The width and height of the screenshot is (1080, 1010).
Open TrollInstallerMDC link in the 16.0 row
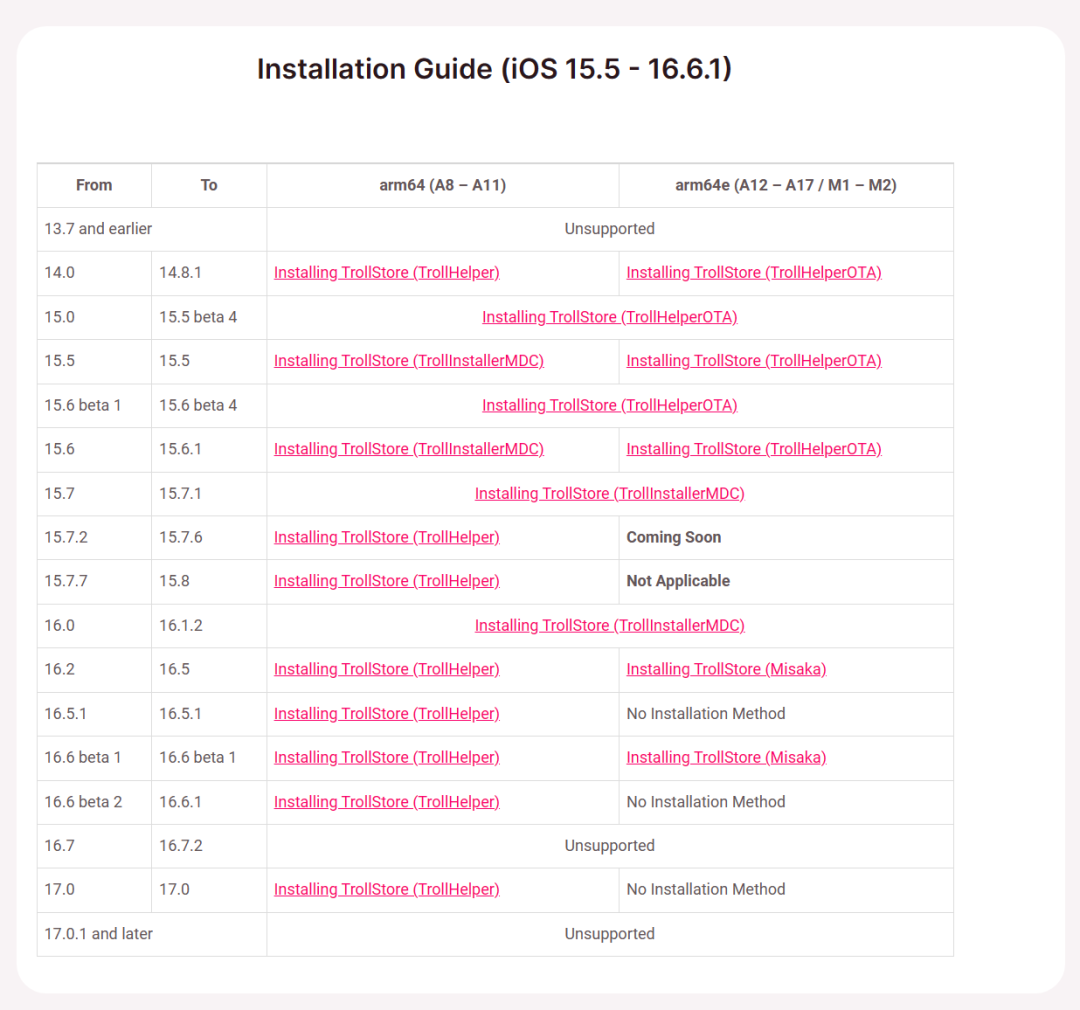point(610,626)
